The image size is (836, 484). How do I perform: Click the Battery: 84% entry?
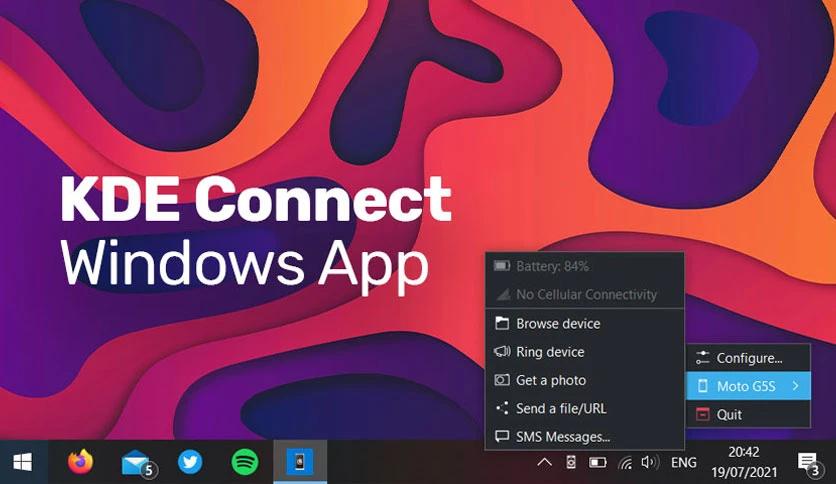tap(585, 266)
